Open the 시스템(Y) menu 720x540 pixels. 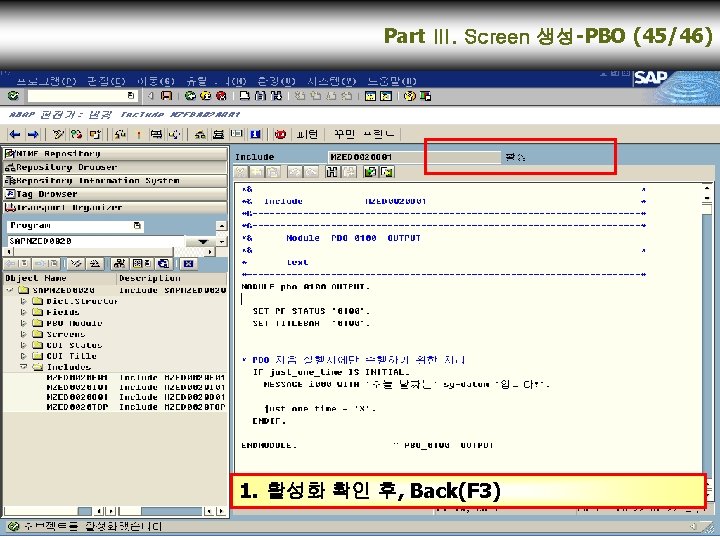tap(332, 81)
